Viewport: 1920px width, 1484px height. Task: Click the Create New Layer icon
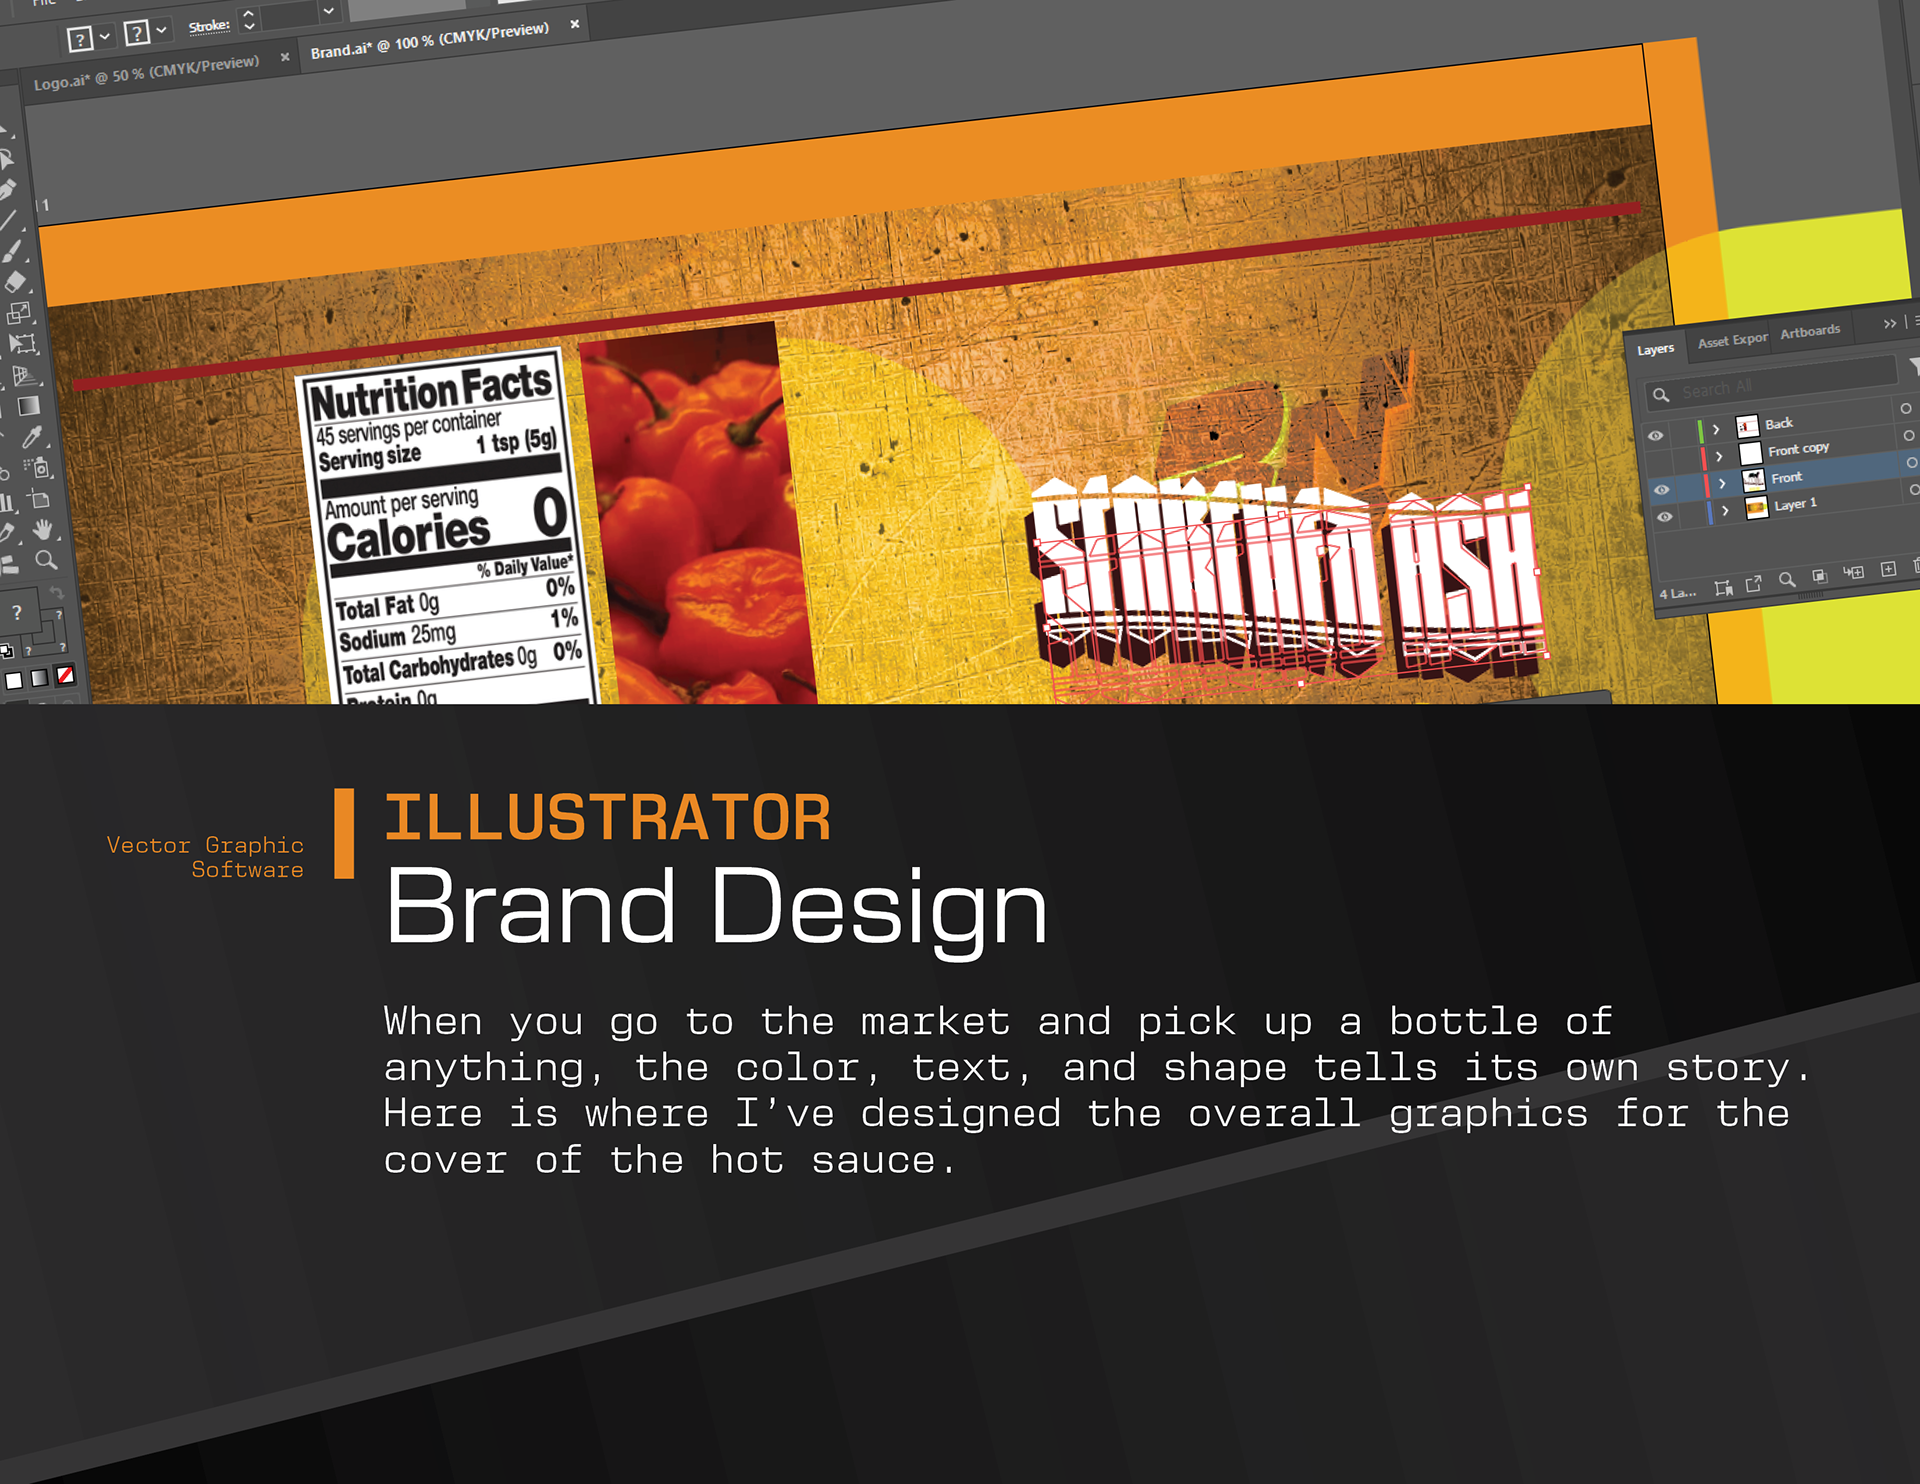1888,569
